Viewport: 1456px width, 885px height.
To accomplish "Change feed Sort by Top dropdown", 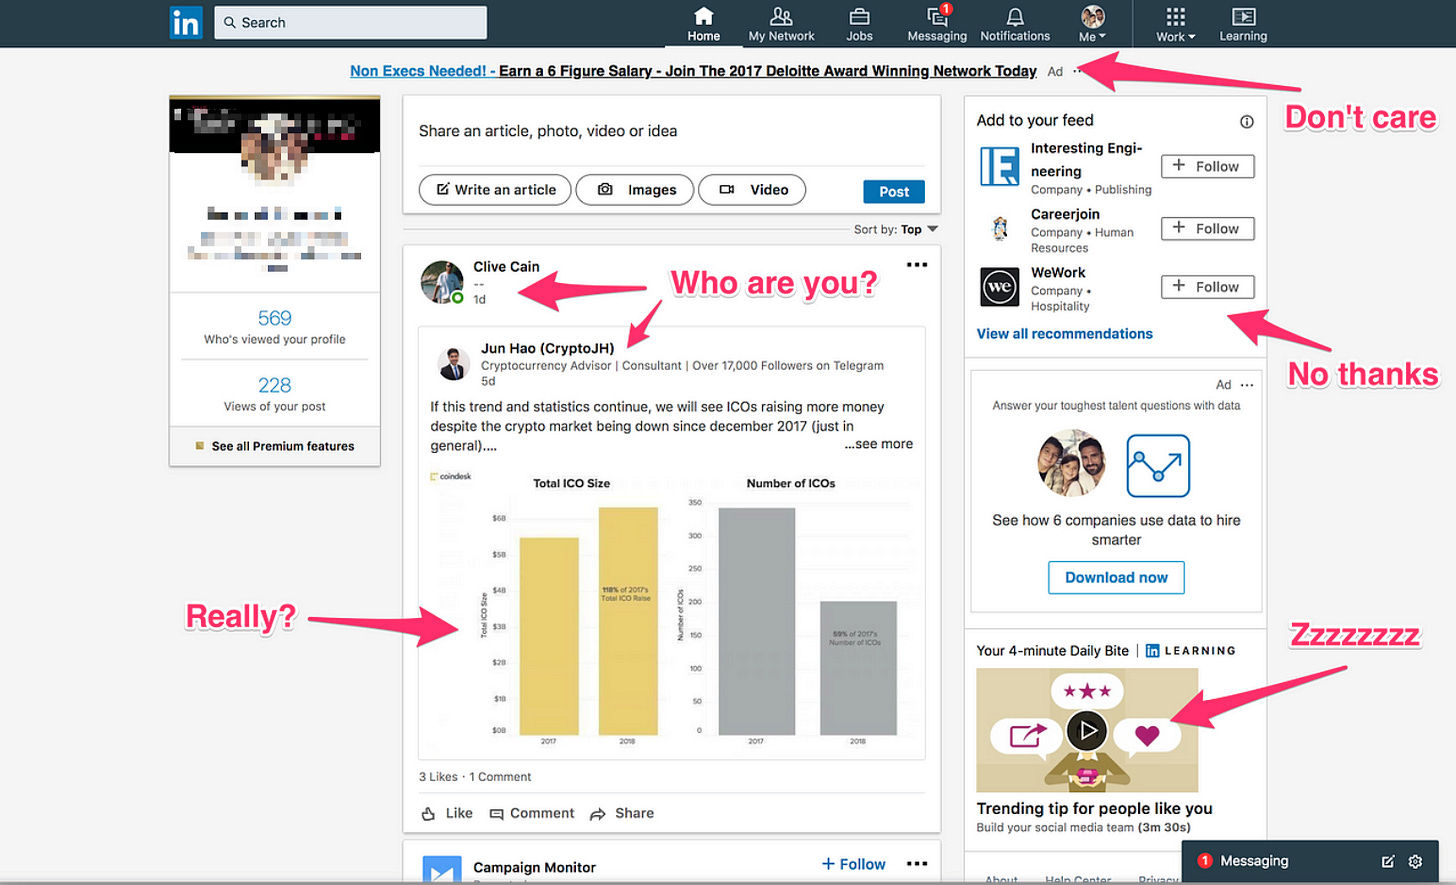I will 896,229.
